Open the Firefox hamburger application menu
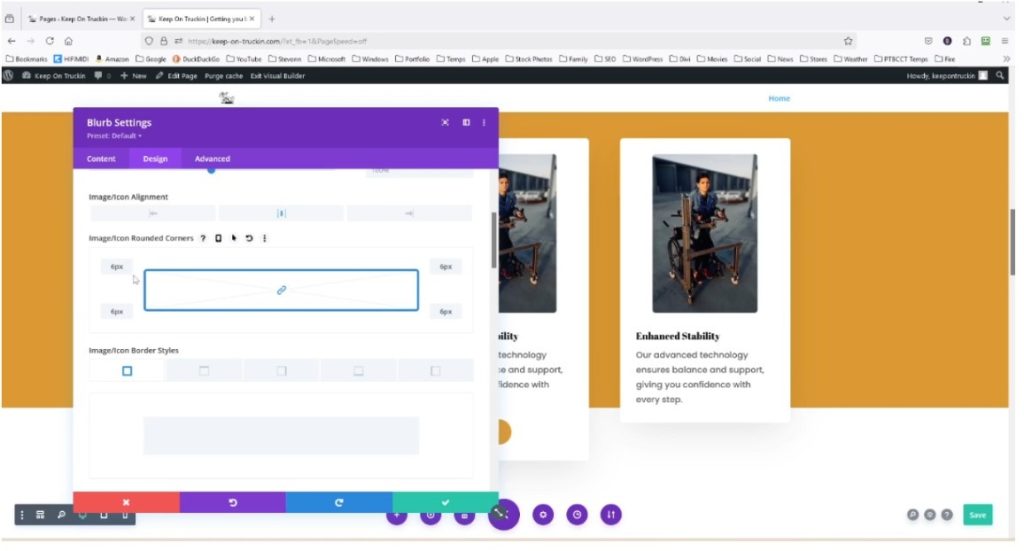1024x551 pixels. point(1005,40)
